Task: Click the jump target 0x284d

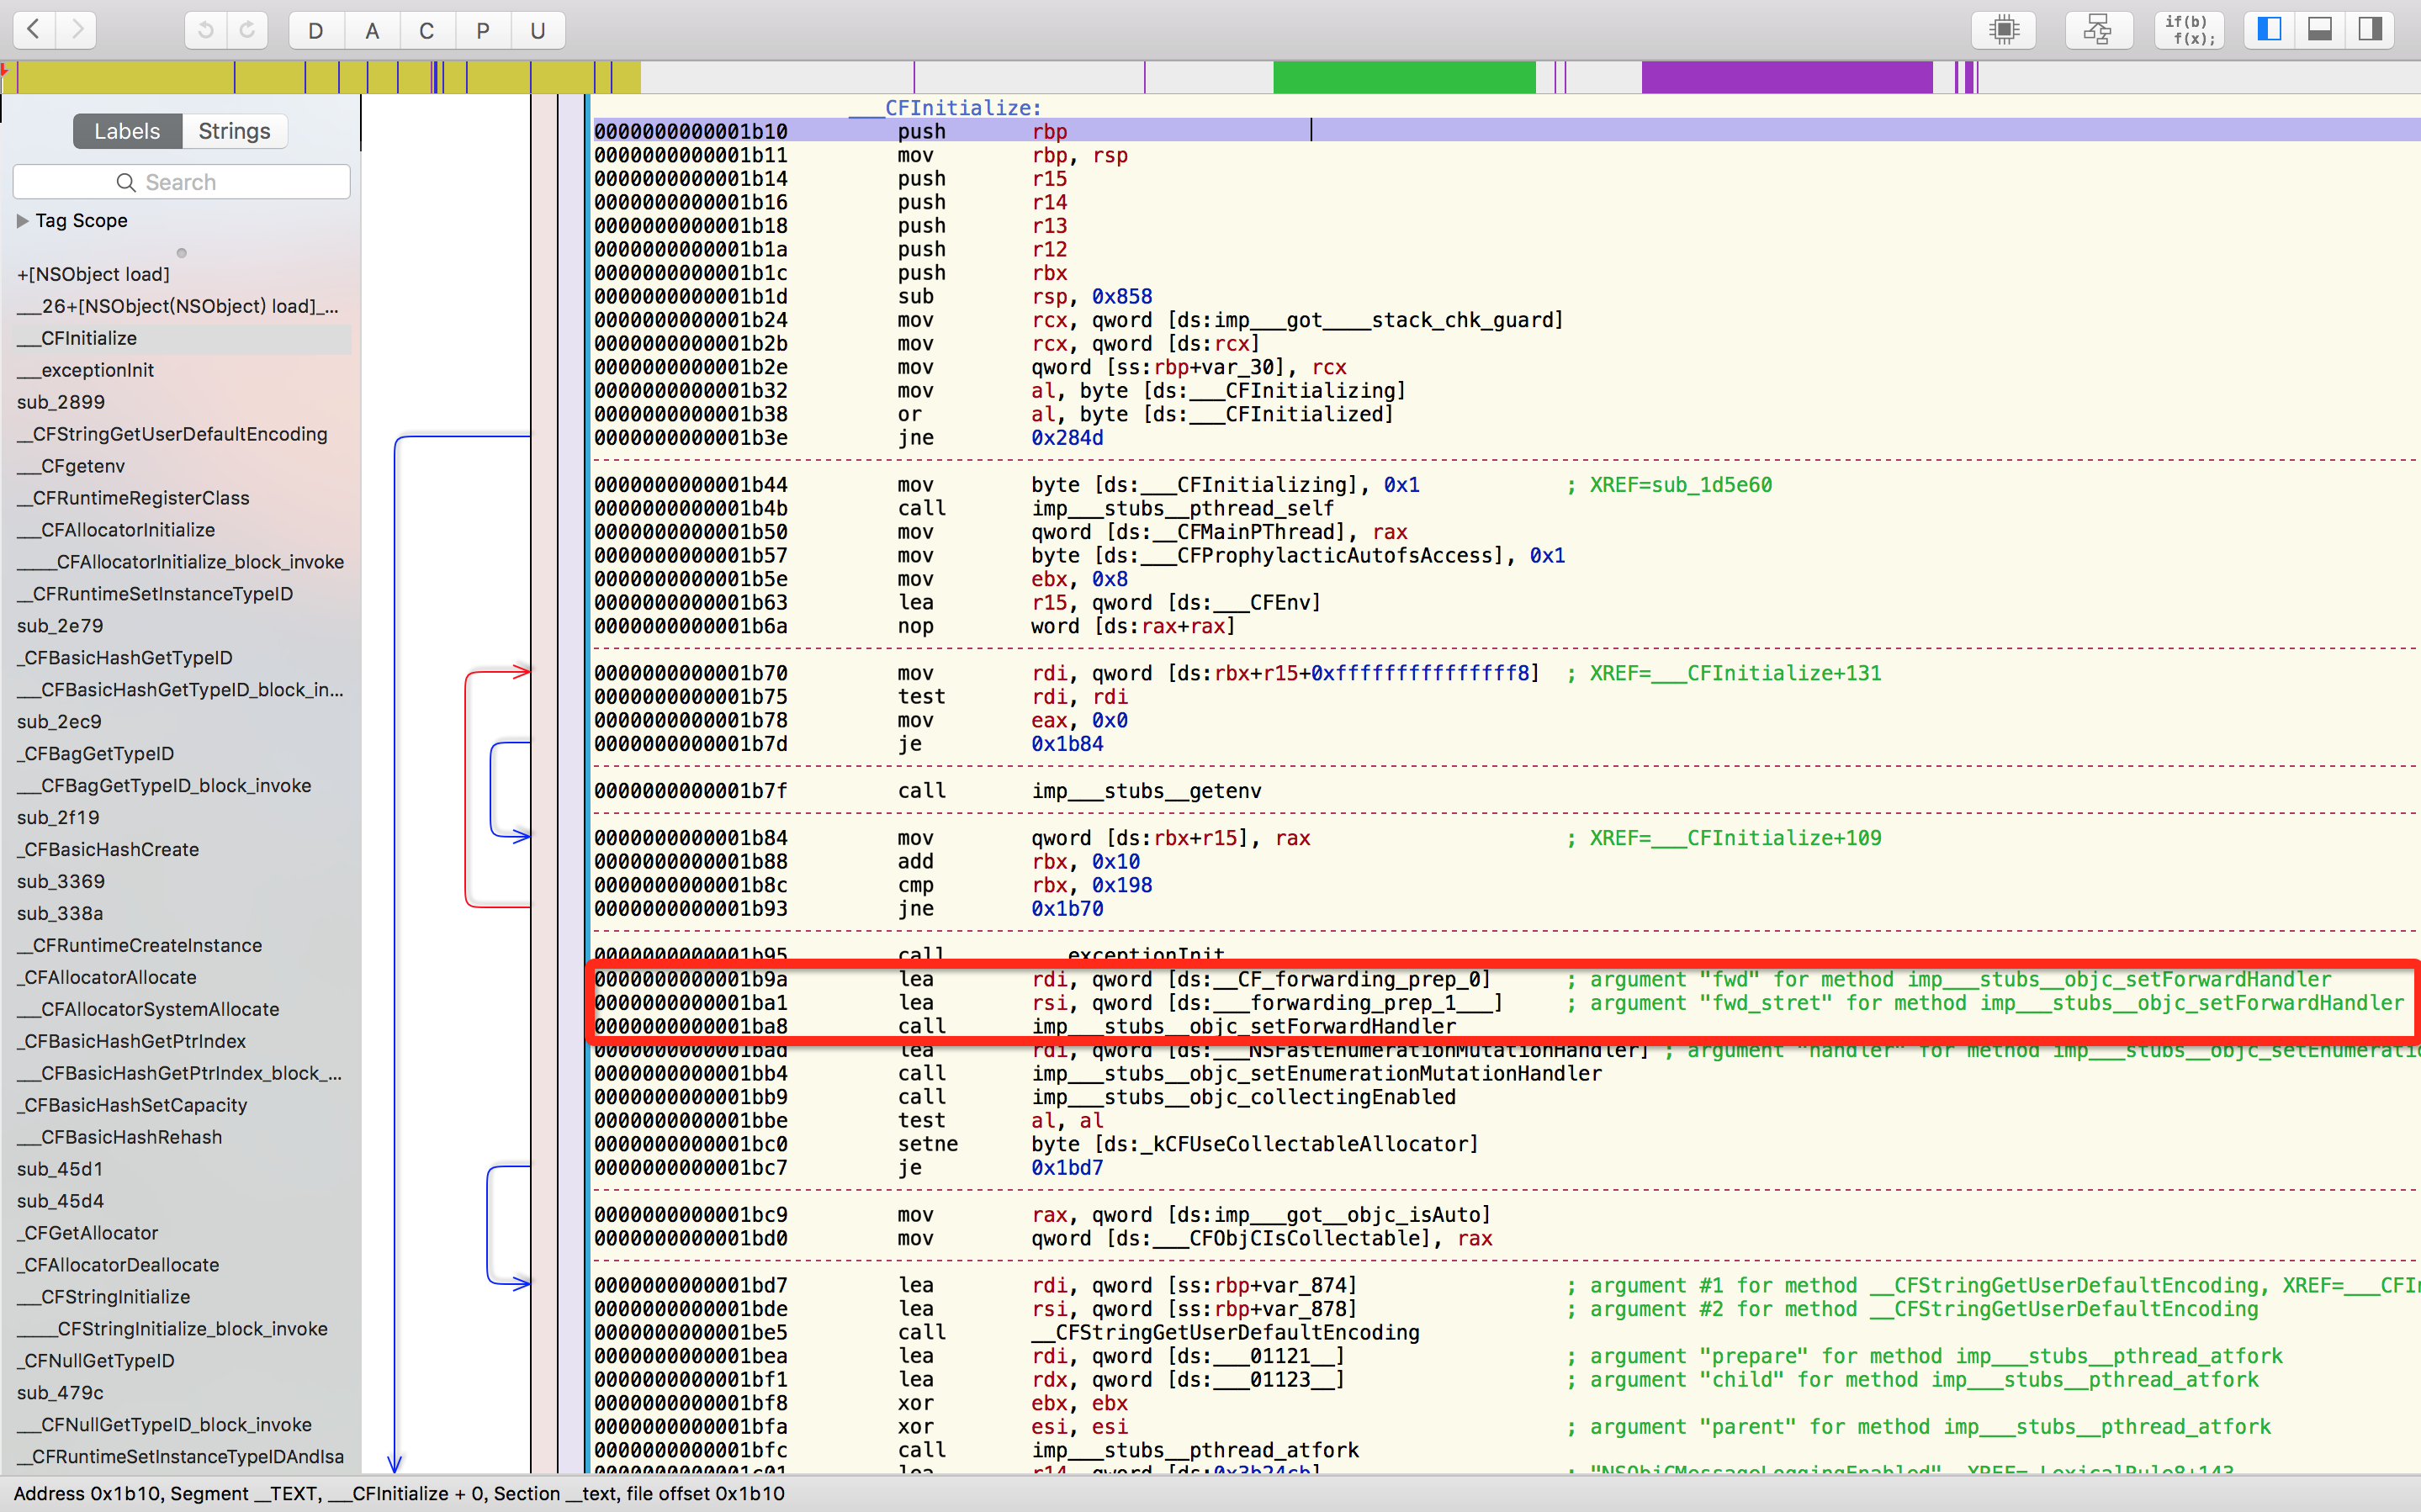Action: tap(1067, 438)
